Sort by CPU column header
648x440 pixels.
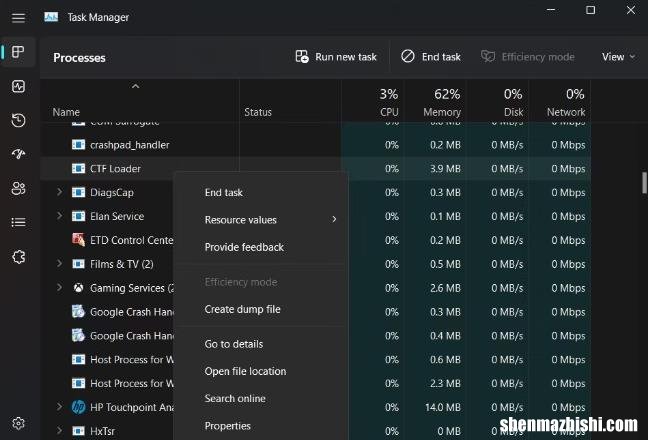point(373,101)
